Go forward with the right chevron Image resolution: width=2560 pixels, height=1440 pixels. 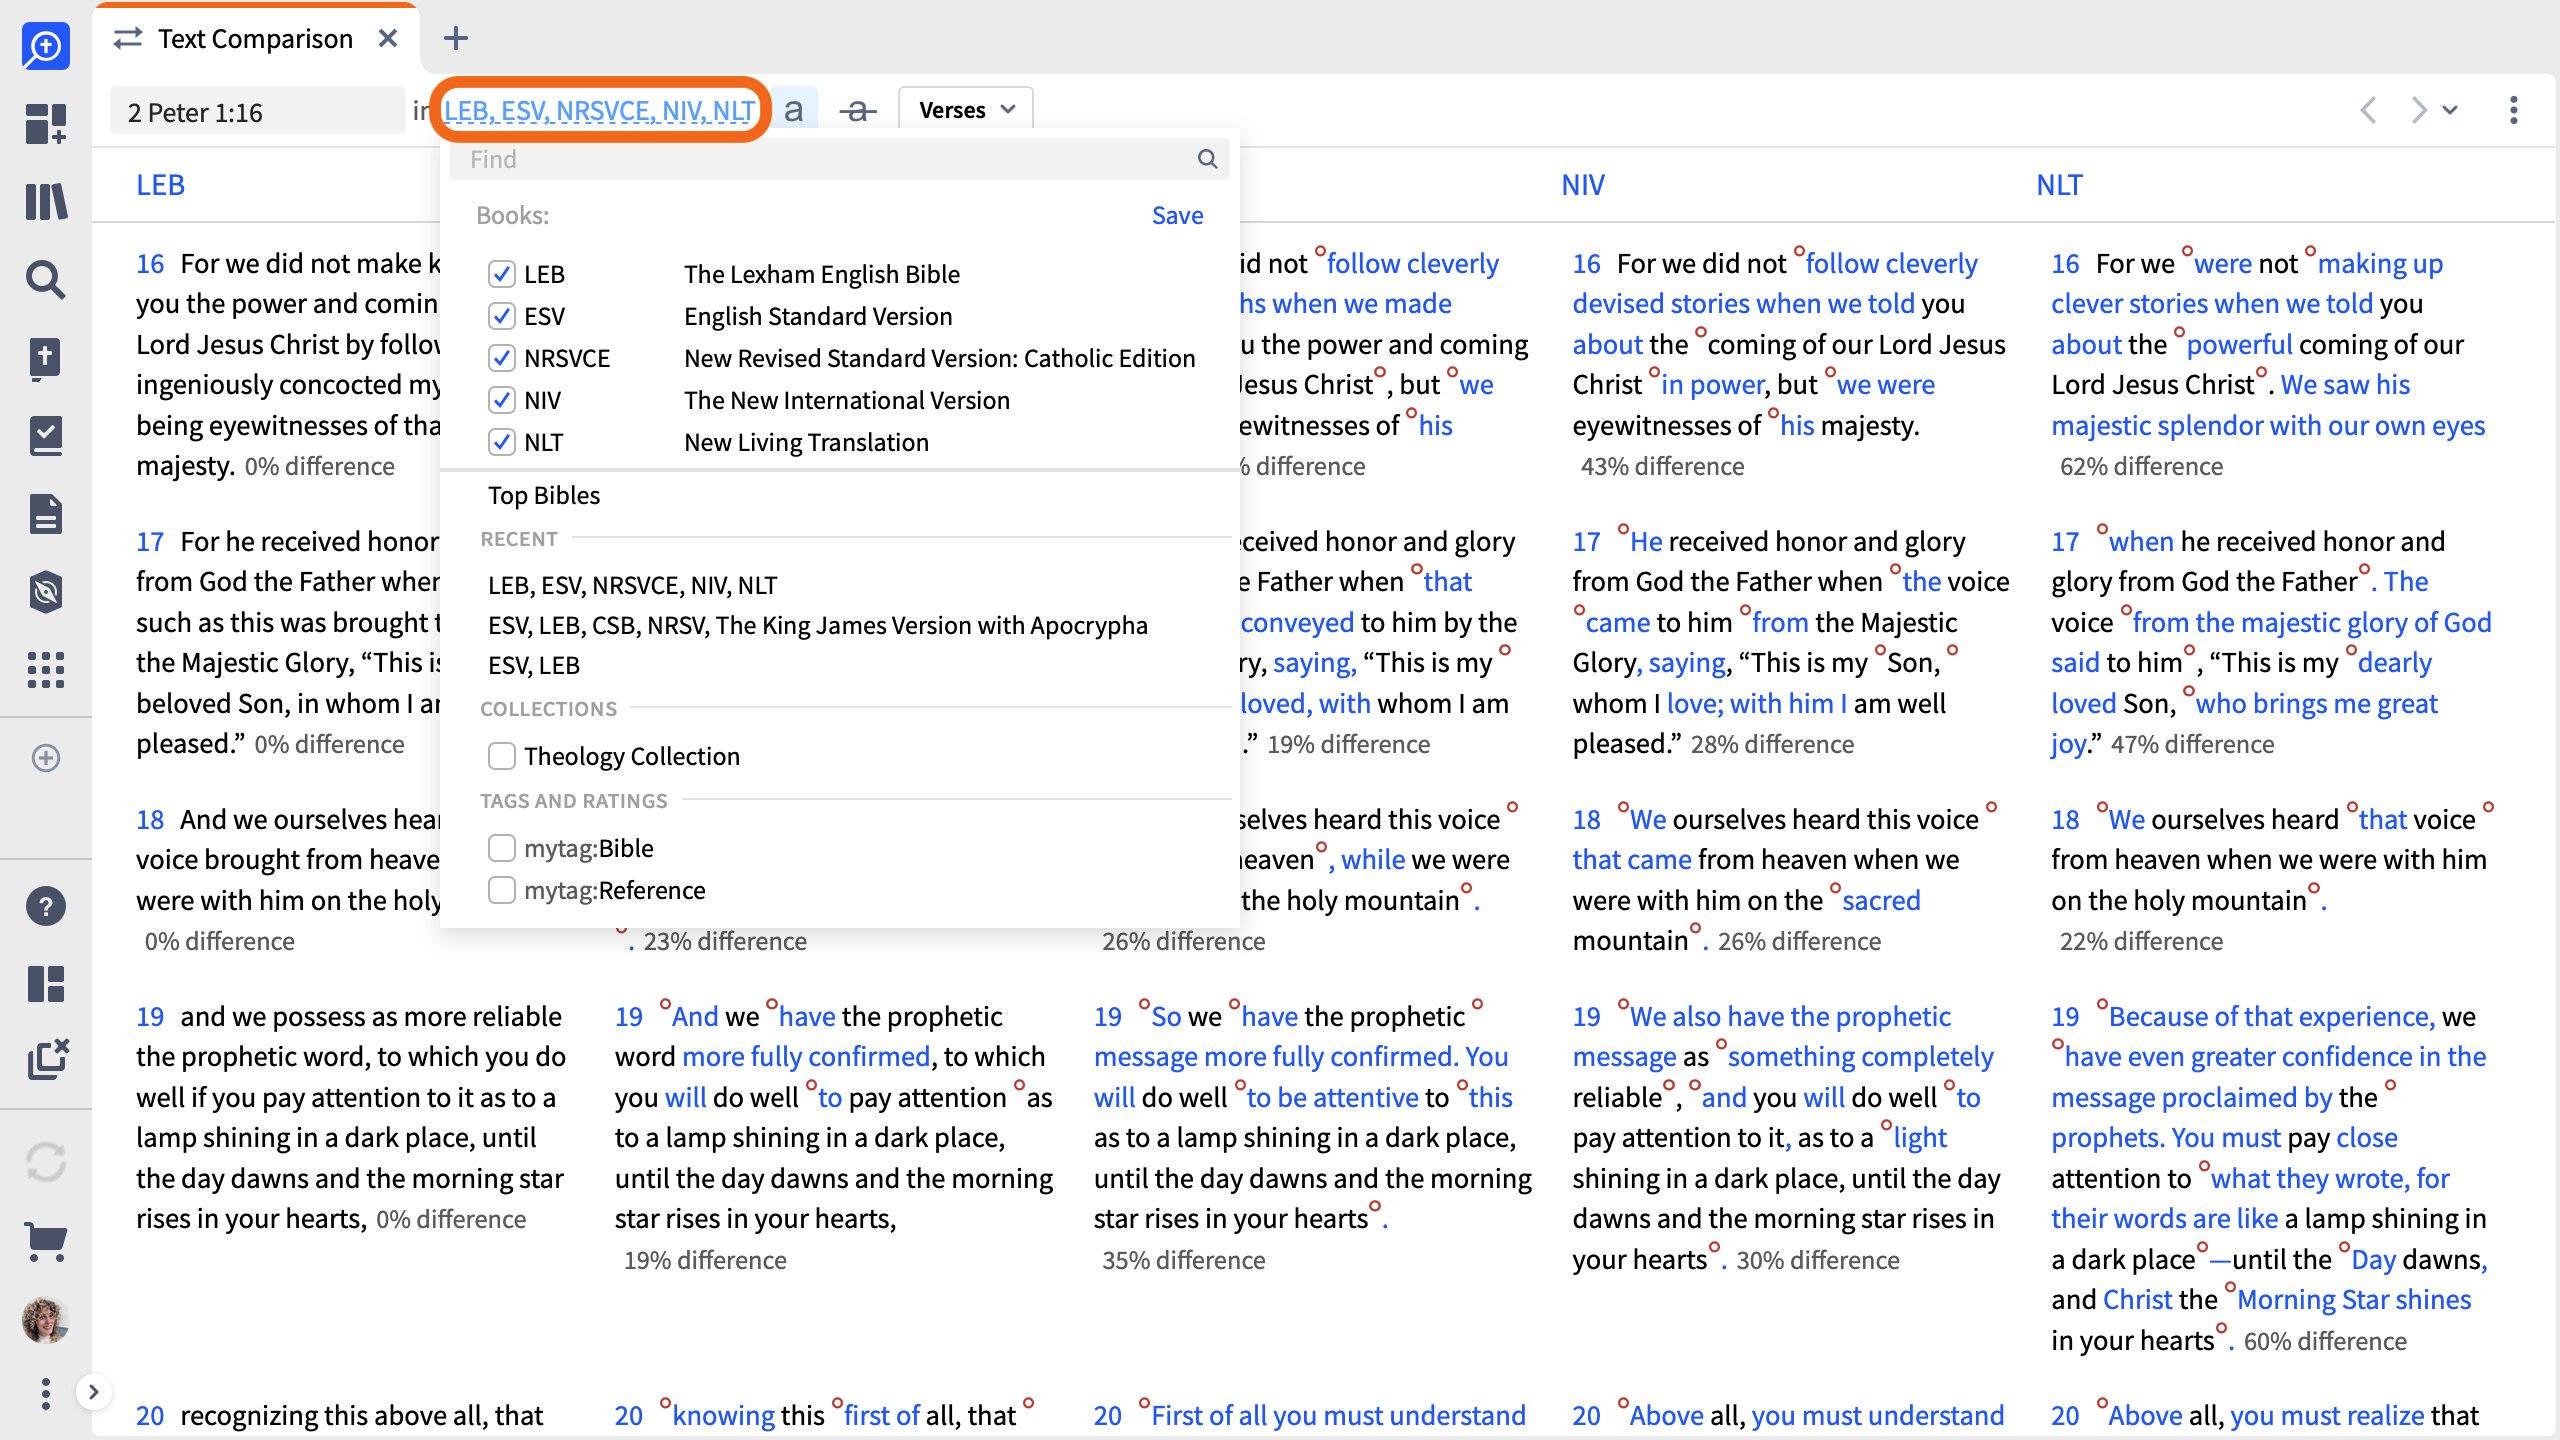click(x=2418, y=110)
